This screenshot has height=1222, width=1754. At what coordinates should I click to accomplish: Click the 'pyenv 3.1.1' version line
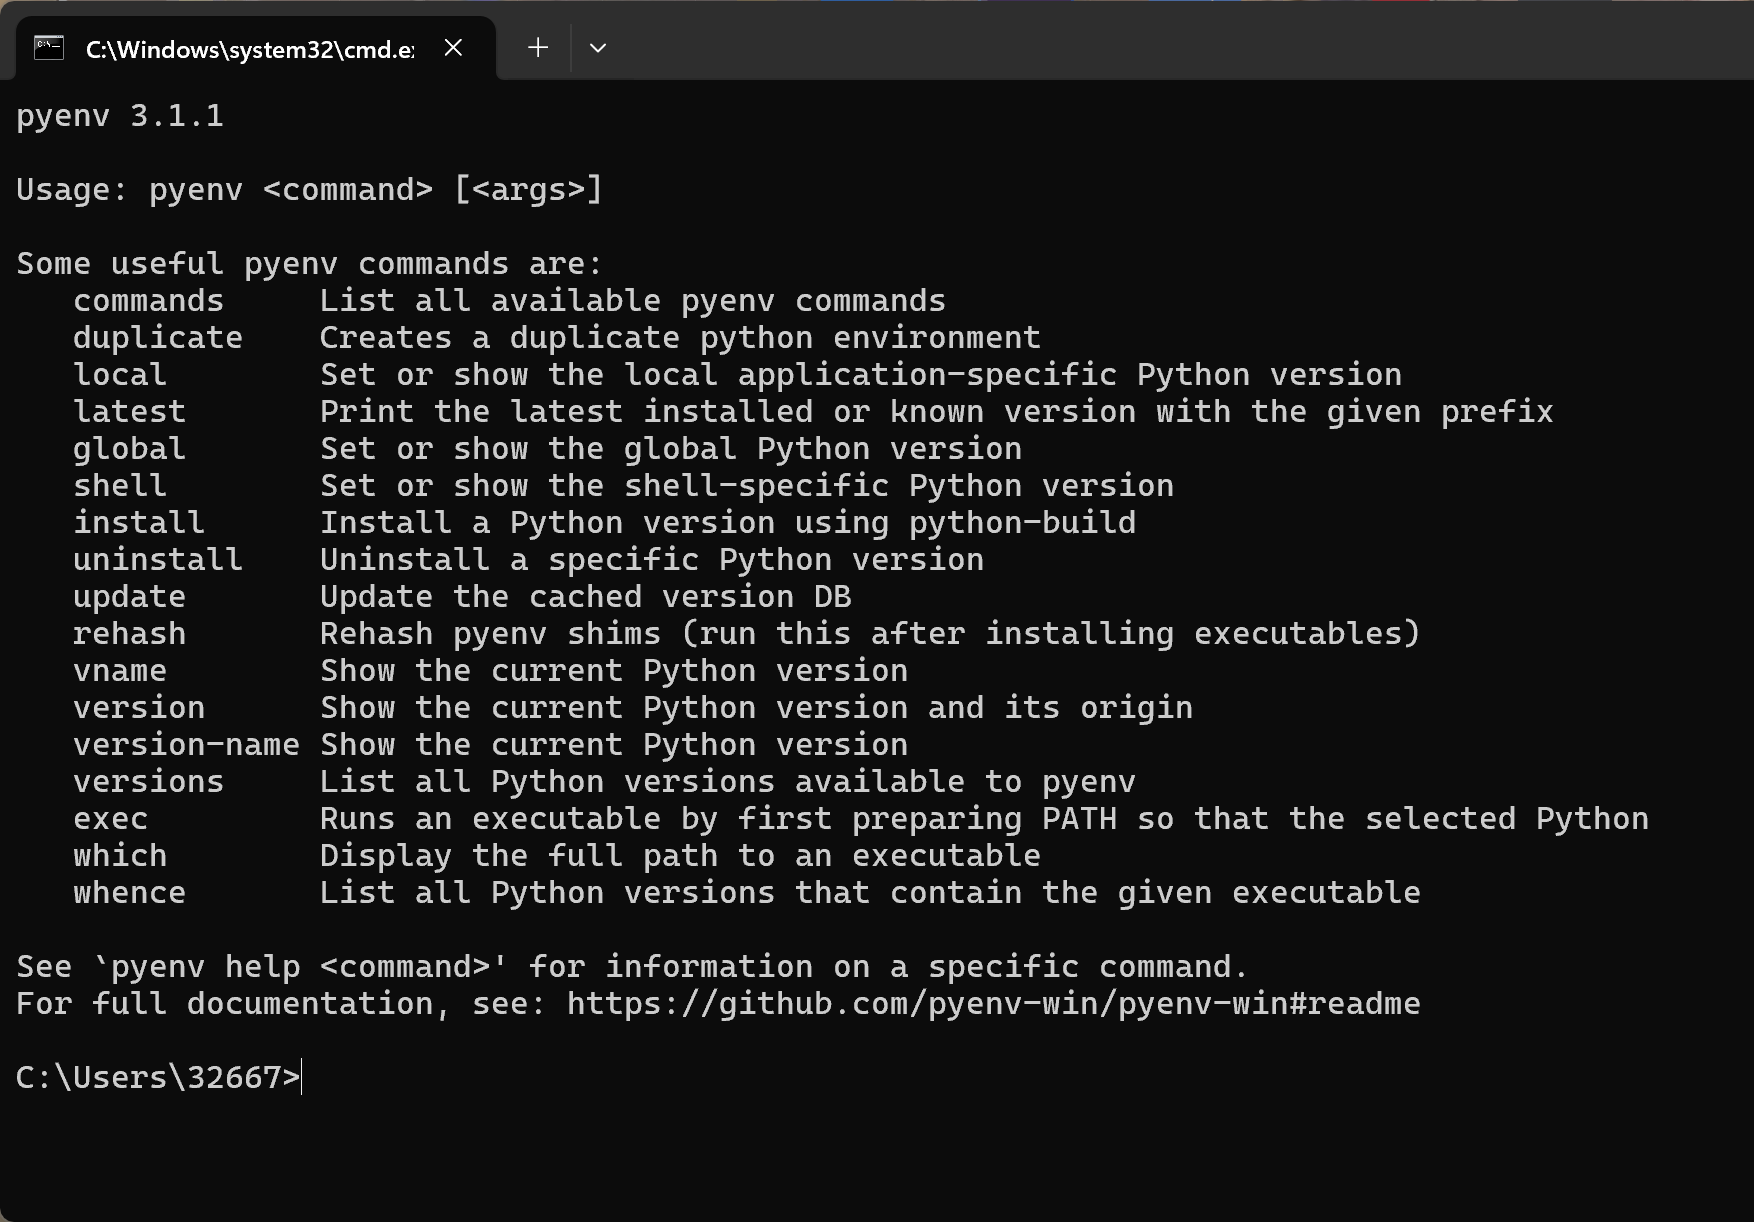pos(120,116)
